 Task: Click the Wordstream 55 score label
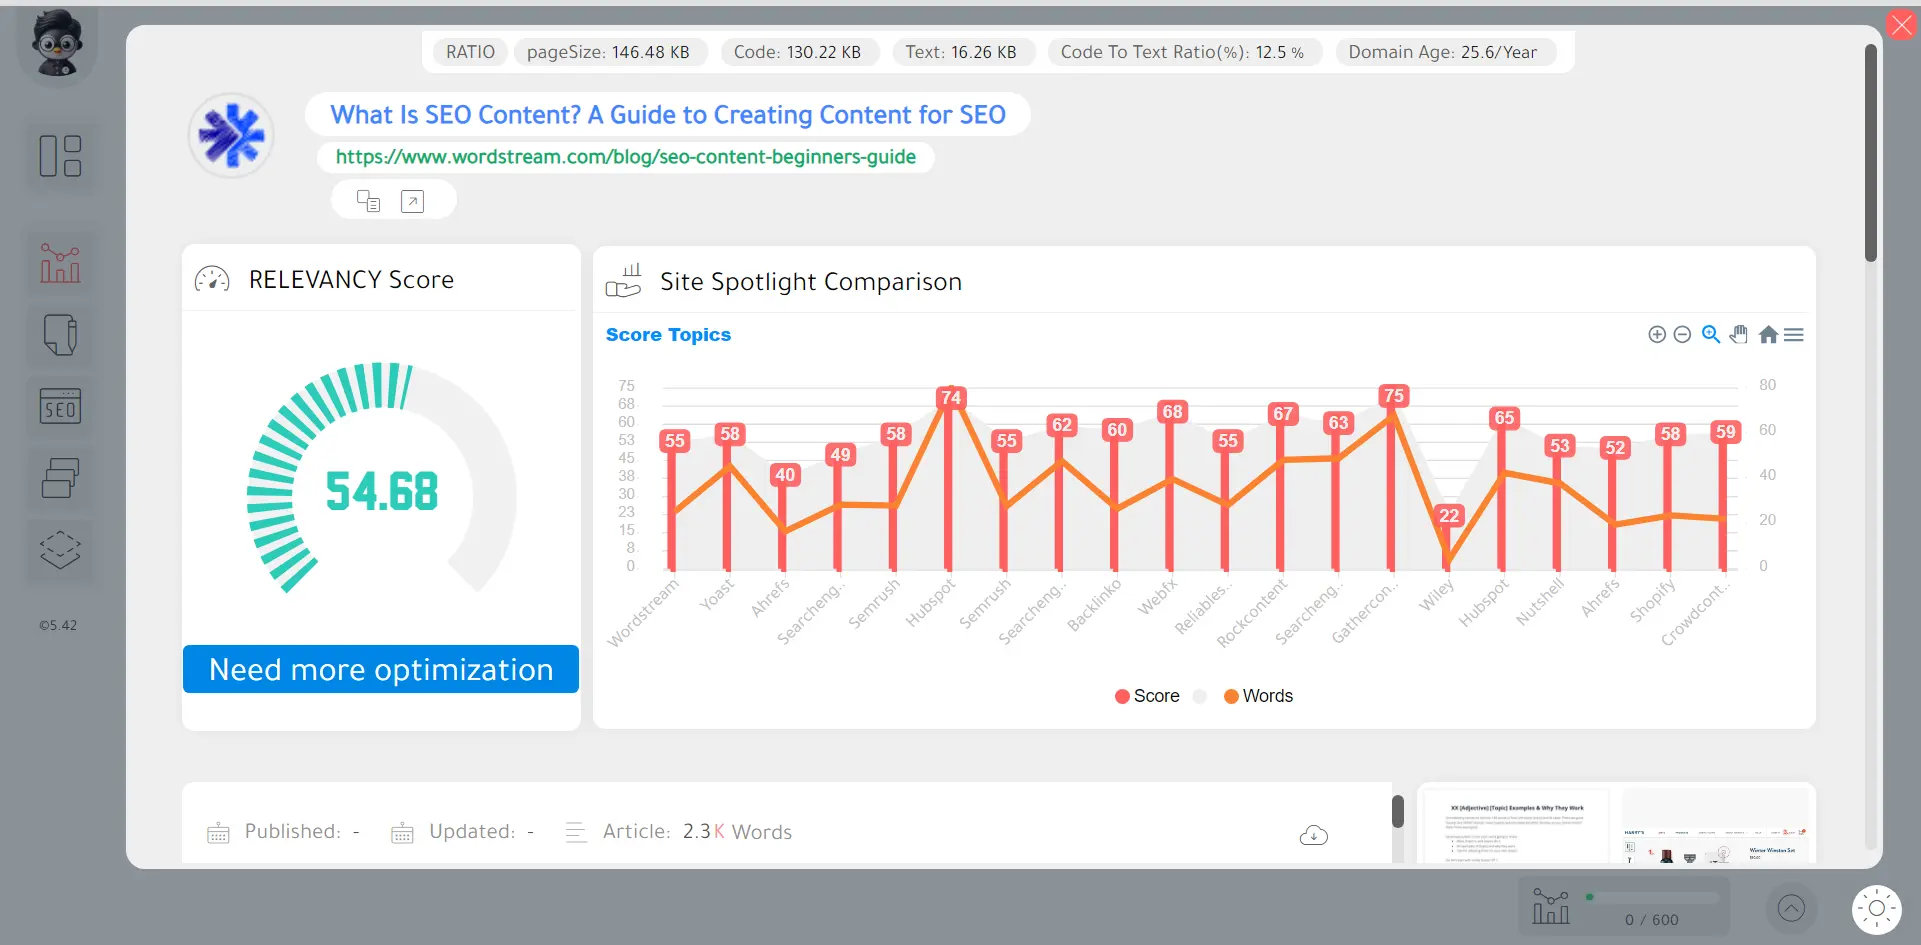coord(675,440)
